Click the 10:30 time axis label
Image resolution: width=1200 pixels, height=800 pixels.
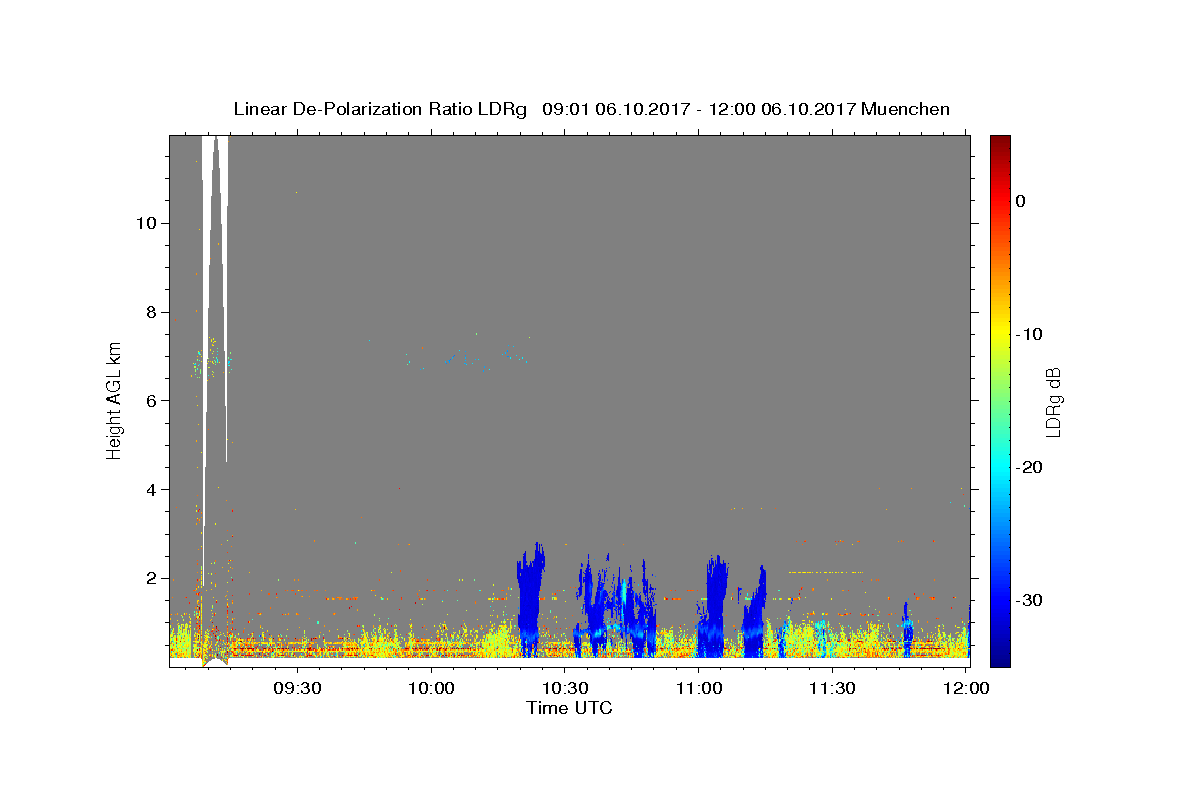pos(565,689)
